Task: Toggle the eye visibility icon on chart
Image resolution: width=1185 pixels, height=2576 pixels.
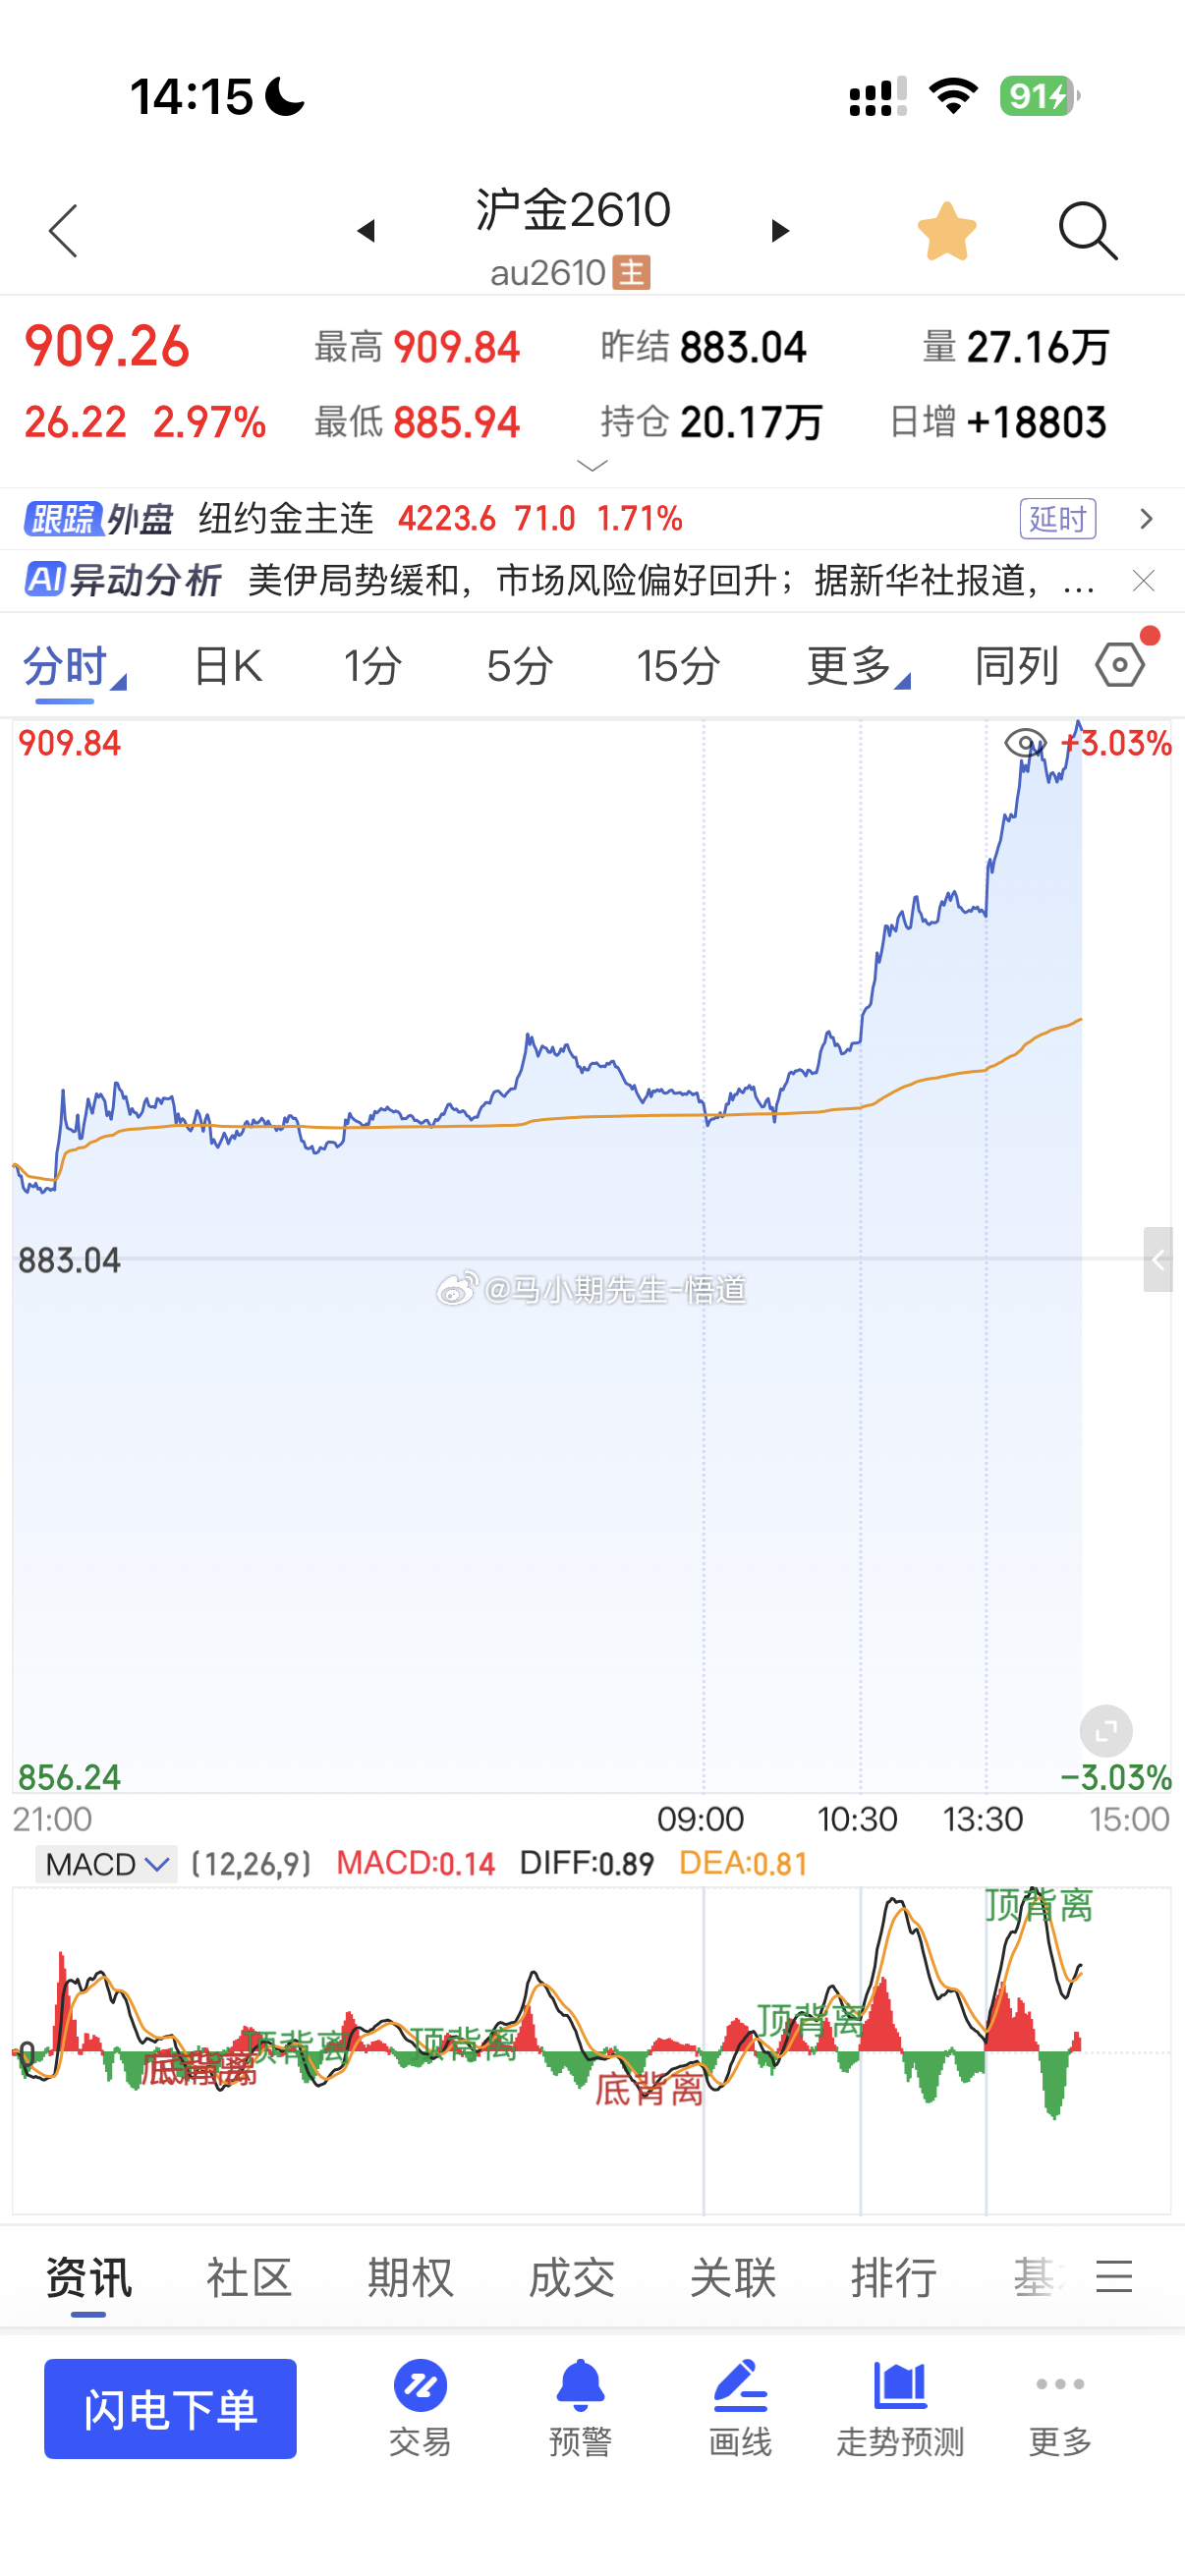Action: pos(1025,743)
